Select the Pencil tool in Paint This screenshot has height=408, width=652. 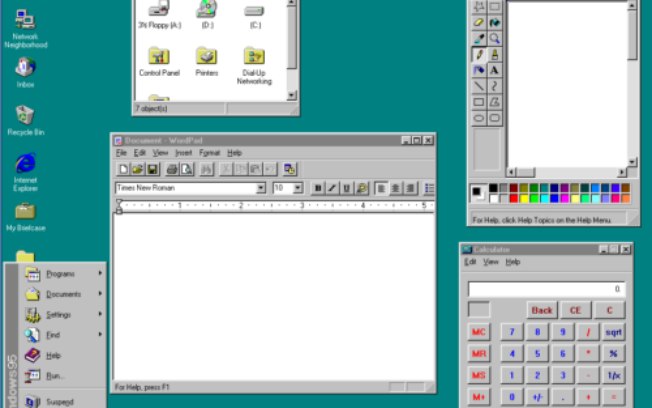pyautogui.click(x=479, y=54)
